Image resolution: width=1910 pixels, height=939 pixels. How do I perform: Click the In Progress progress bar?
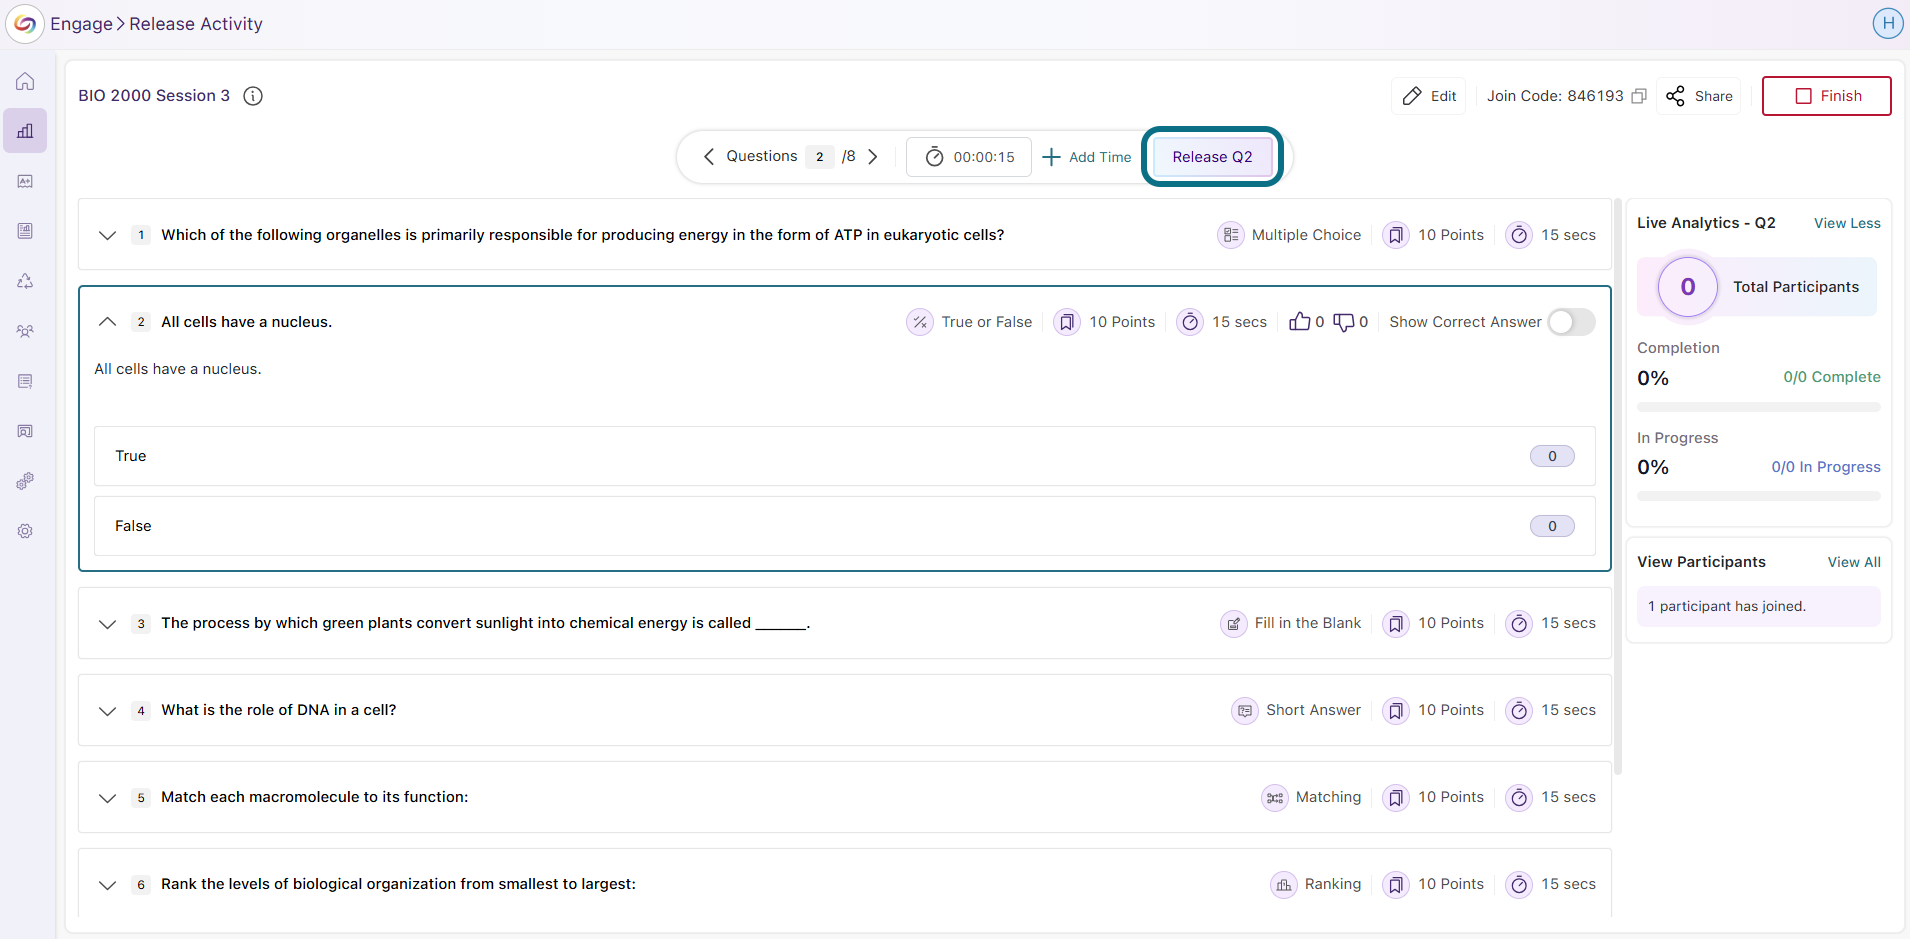pyautogui.click(x=1758, y=496)
